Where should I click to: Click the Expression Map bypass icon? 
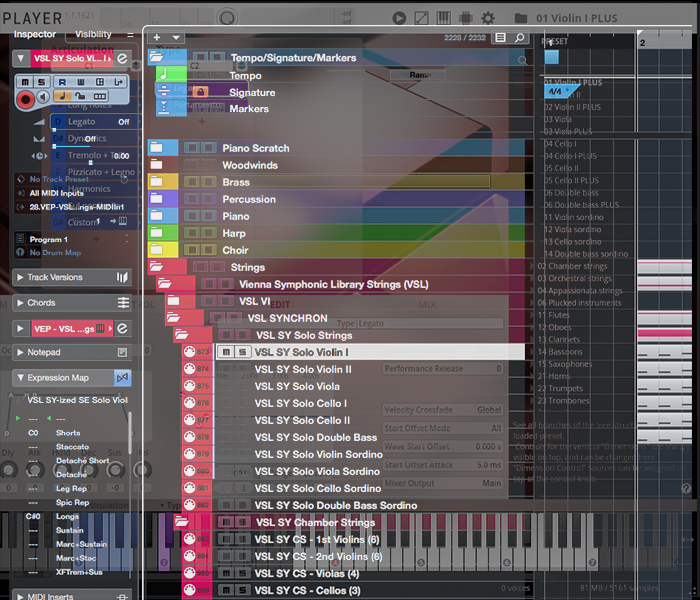(122, 378)
